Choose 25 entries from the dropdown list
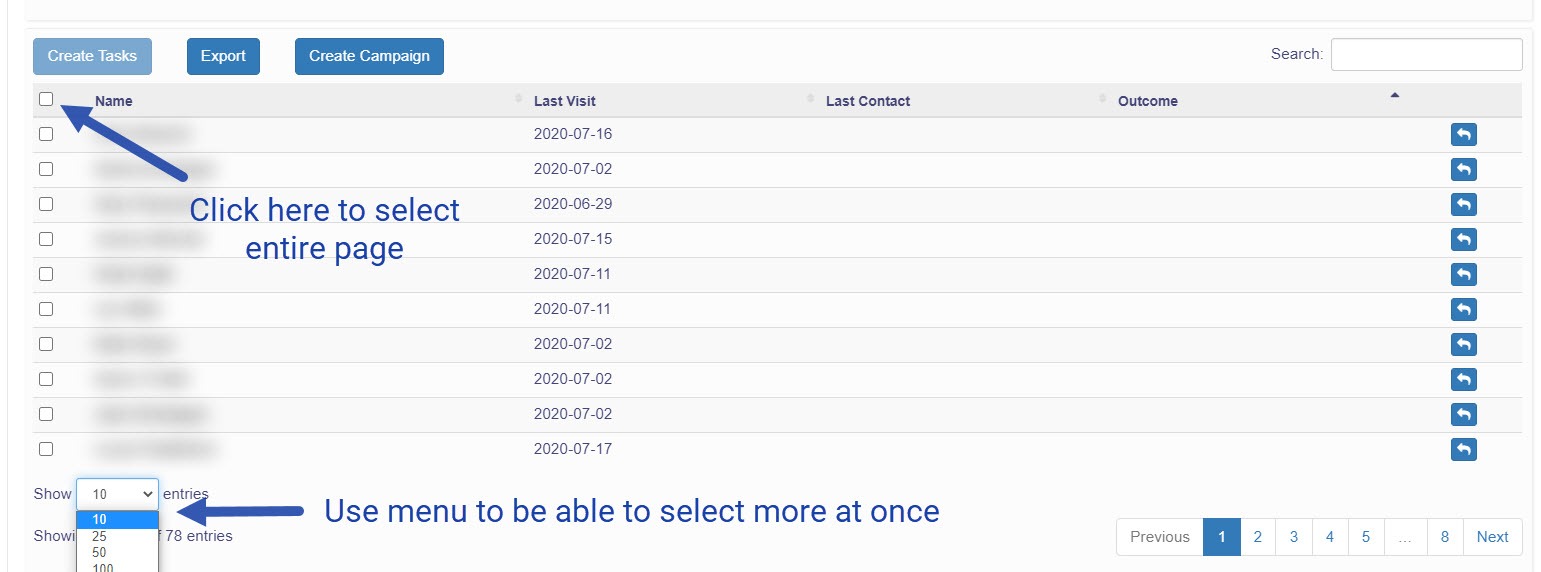Viewport: 1541px width, 572px height. coord(100,536)
